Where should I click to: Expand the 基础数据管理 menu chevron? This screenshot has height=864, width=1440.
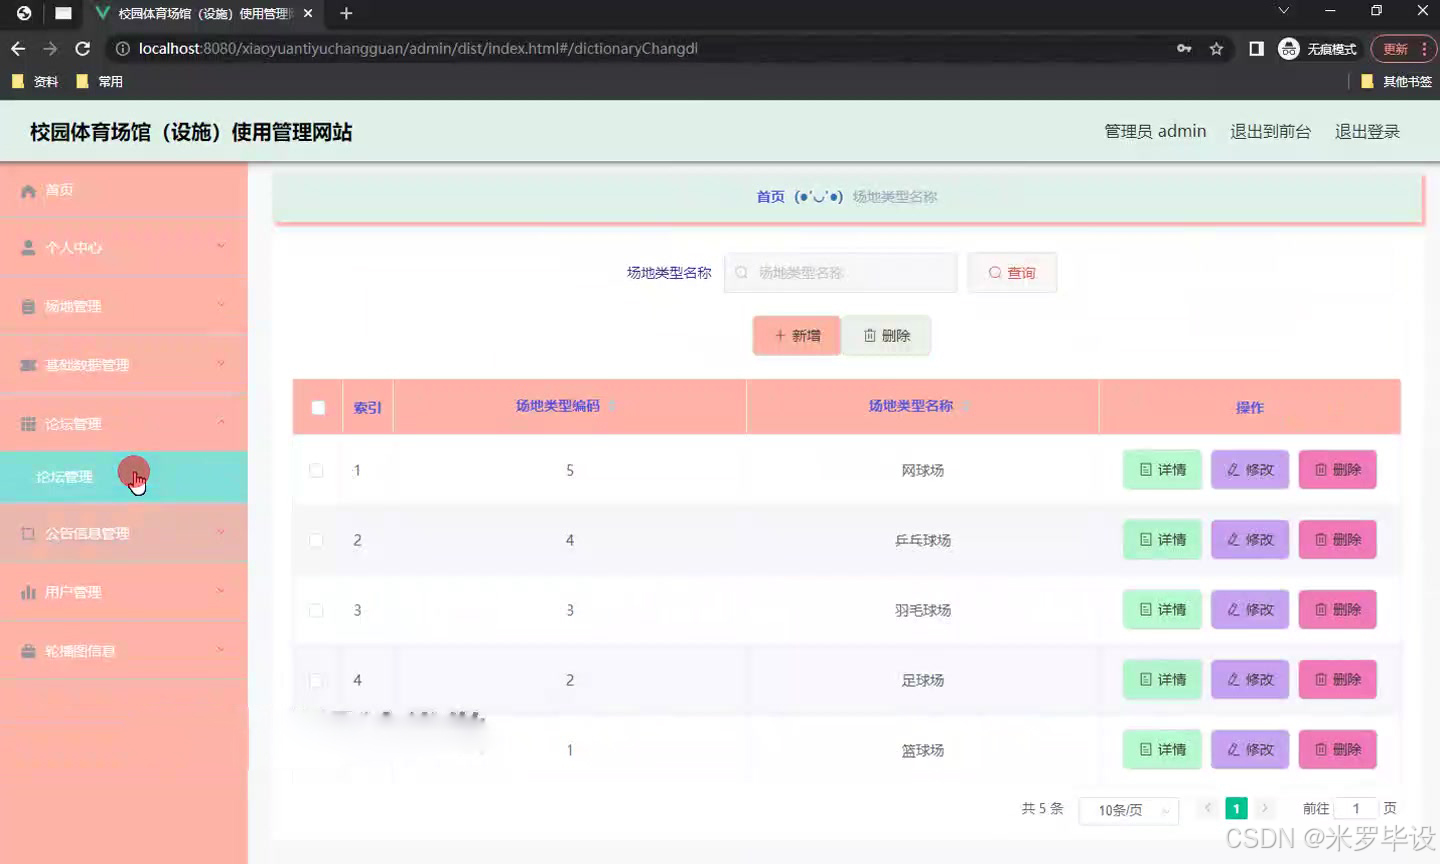(221, 364)
